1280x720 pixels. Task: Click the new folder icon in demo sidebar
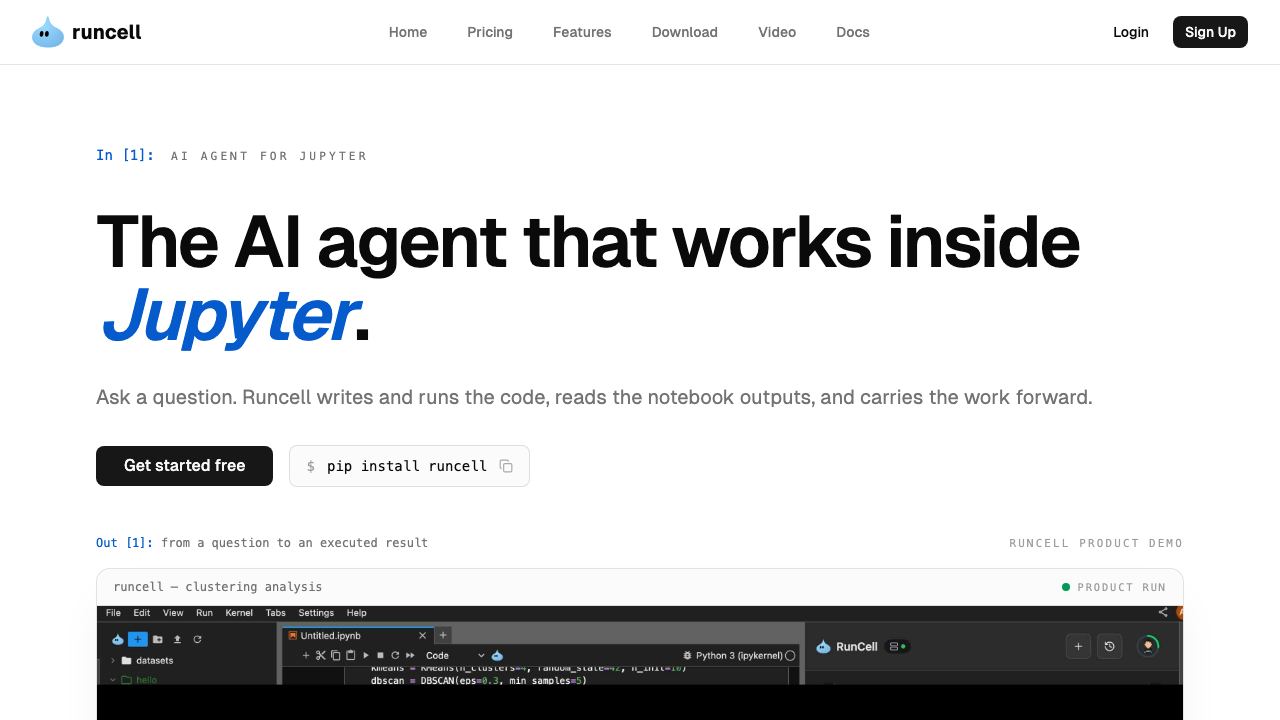tap(158, 639)
